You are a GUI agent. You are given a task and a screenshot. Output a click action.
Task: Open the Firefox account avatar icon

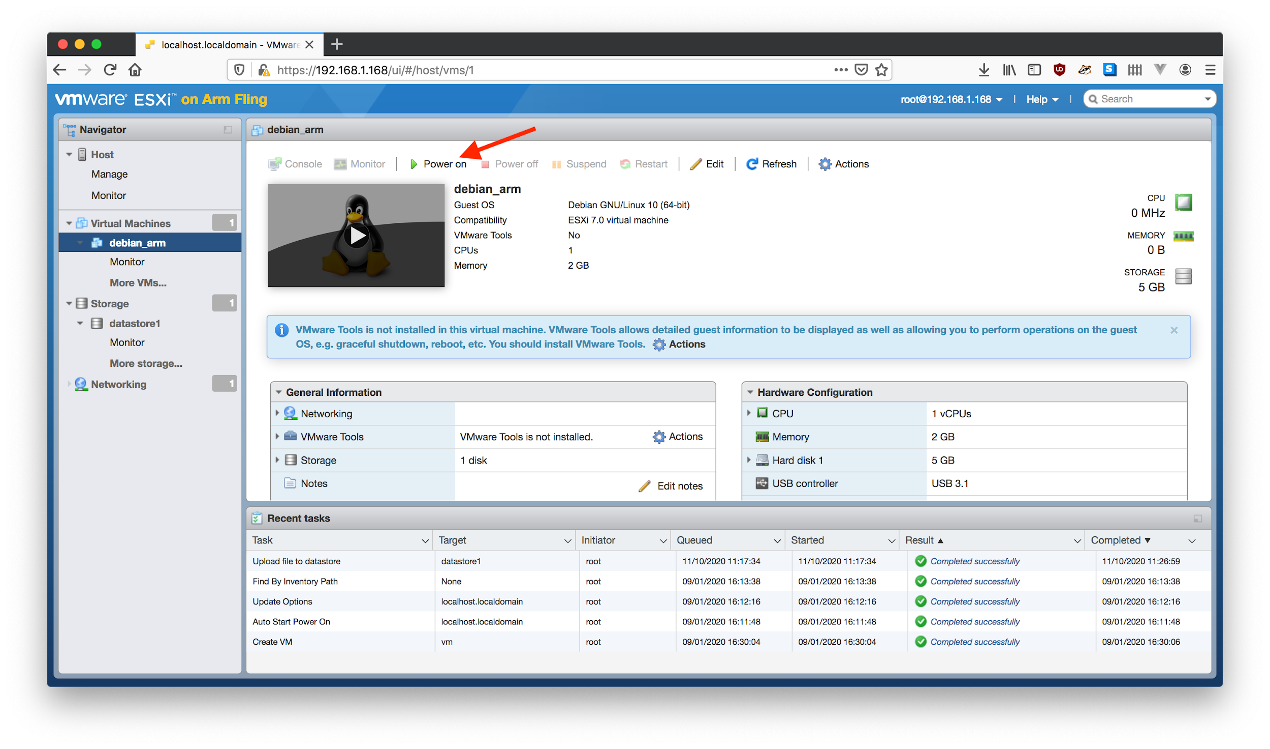point(1185,70)
